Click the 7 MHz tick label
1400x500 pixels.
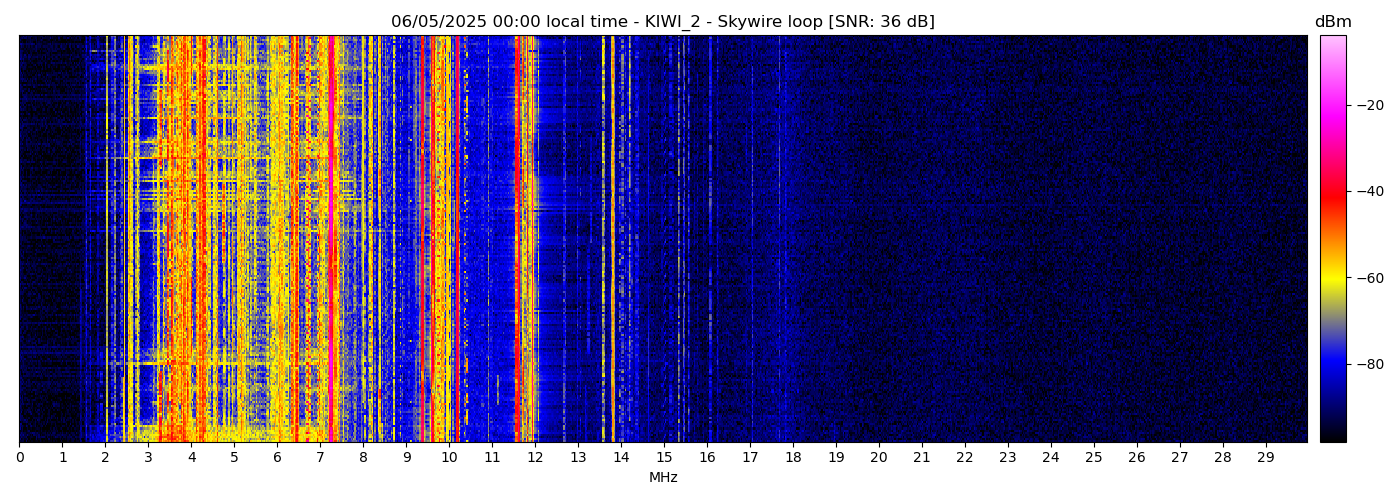pyautogui.click(x=320, y=457)
